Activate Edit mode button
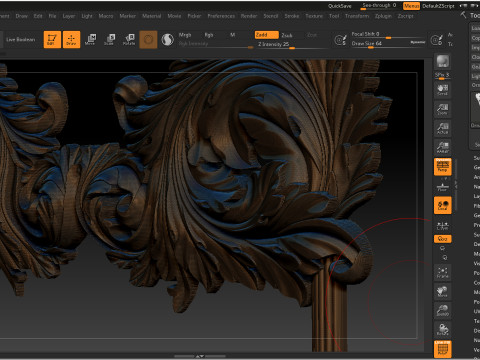480x360 pixels. 52,40
